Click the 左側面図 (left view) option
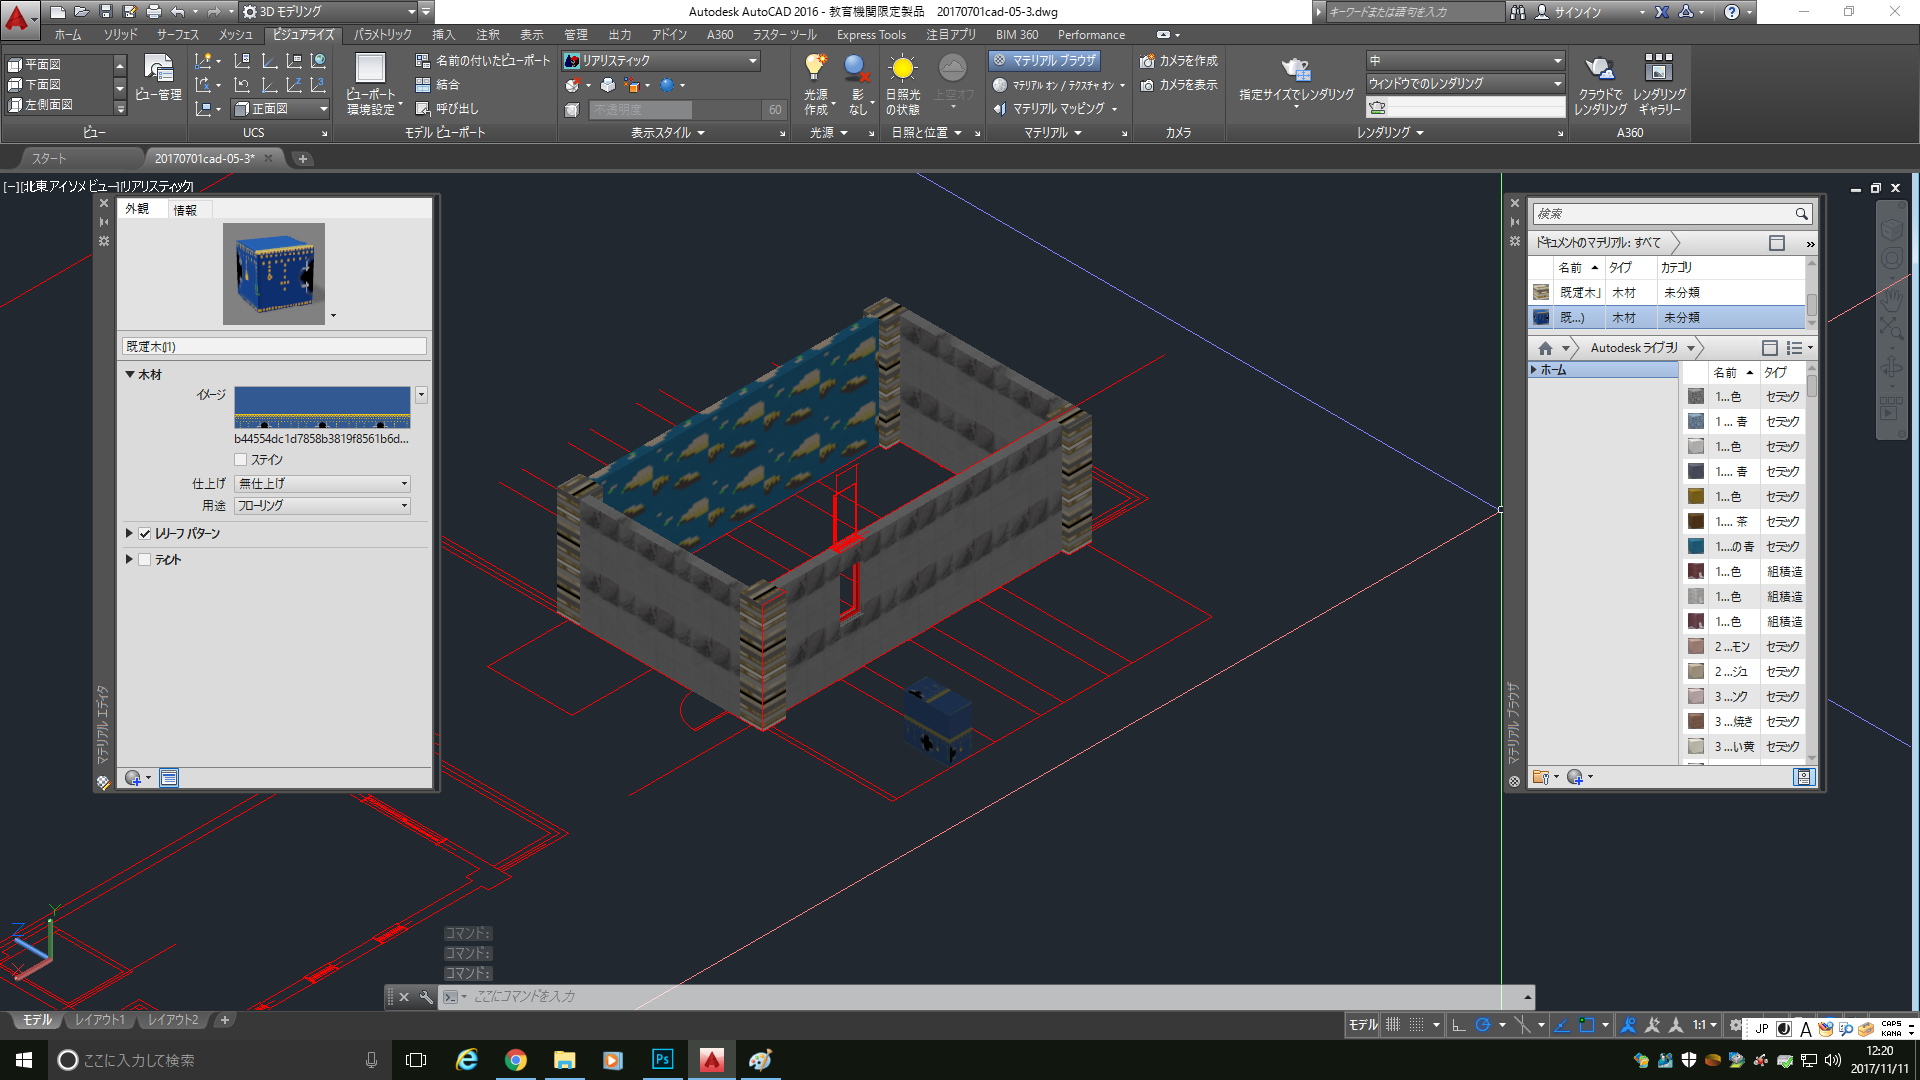The height and width of the screenshot is (1080, 1920). [x=42, y=105]
